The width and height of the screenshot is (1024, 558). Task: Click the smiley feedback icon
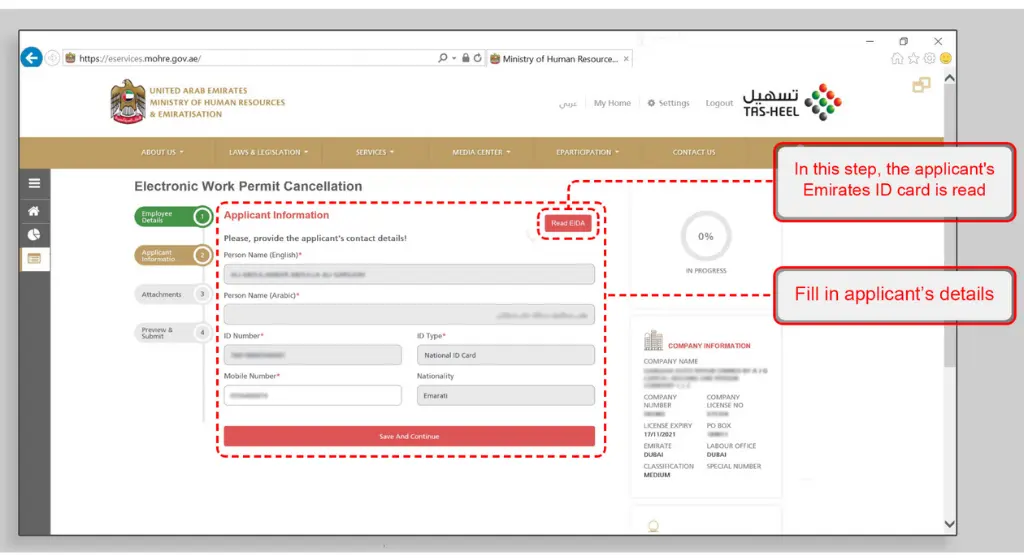(x=946, y=59)
